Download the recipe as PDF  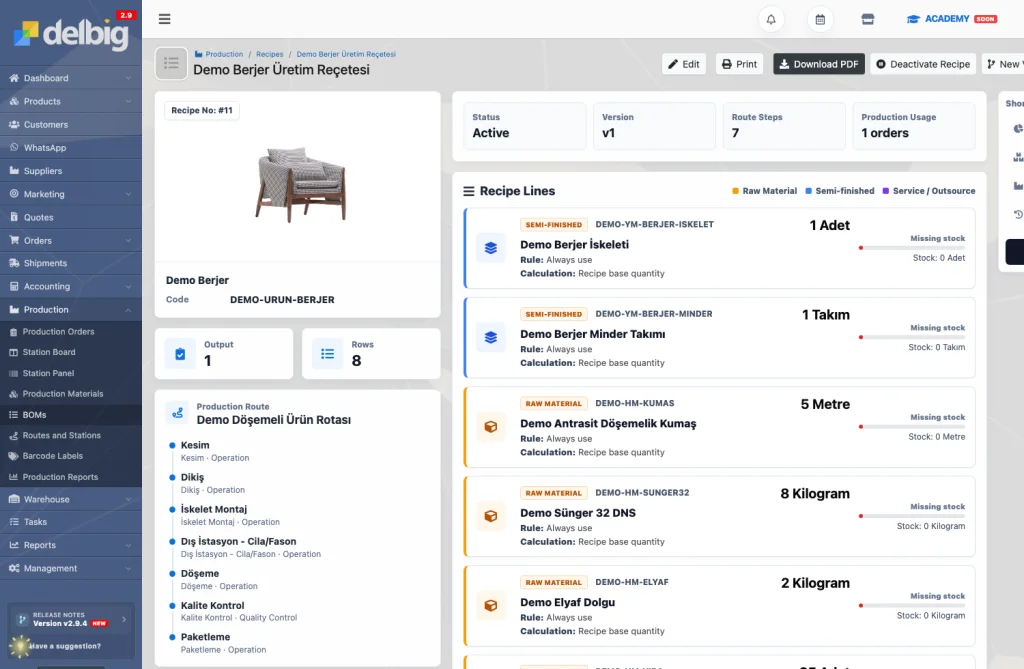pyautogui.click(x=819, y=64)
